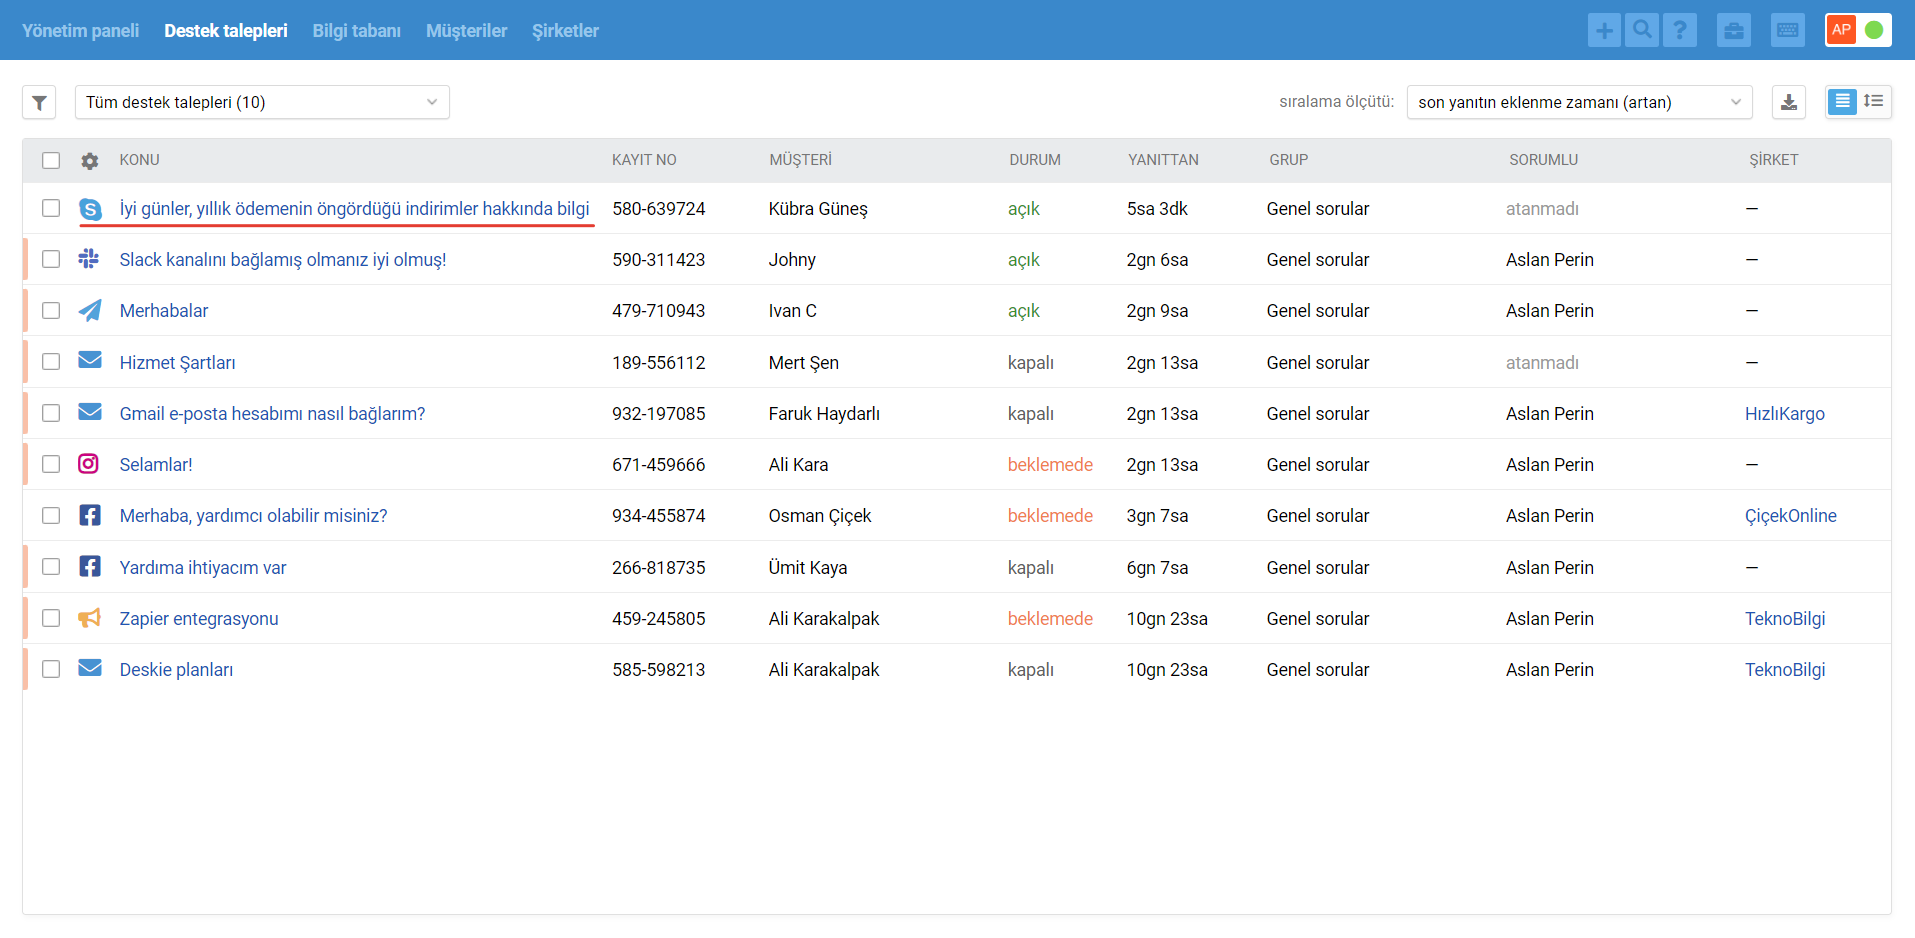Expand 'Tüm destek talepleri (10)' dropdown
The image size is (1915, 938).
[262, 102]
